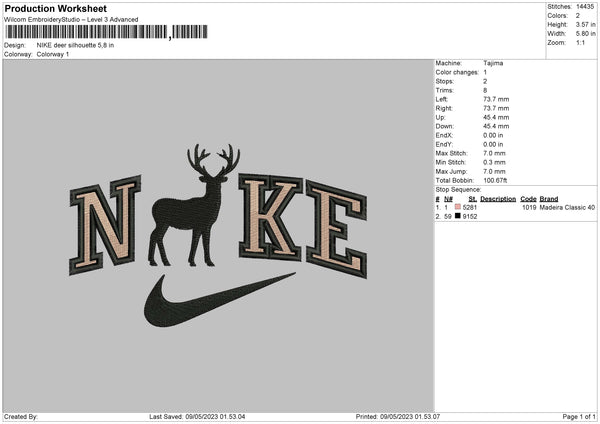Click the Left value '73.7 mm'
The width and height of the screenshot is (600, 424).
[496, 99]
